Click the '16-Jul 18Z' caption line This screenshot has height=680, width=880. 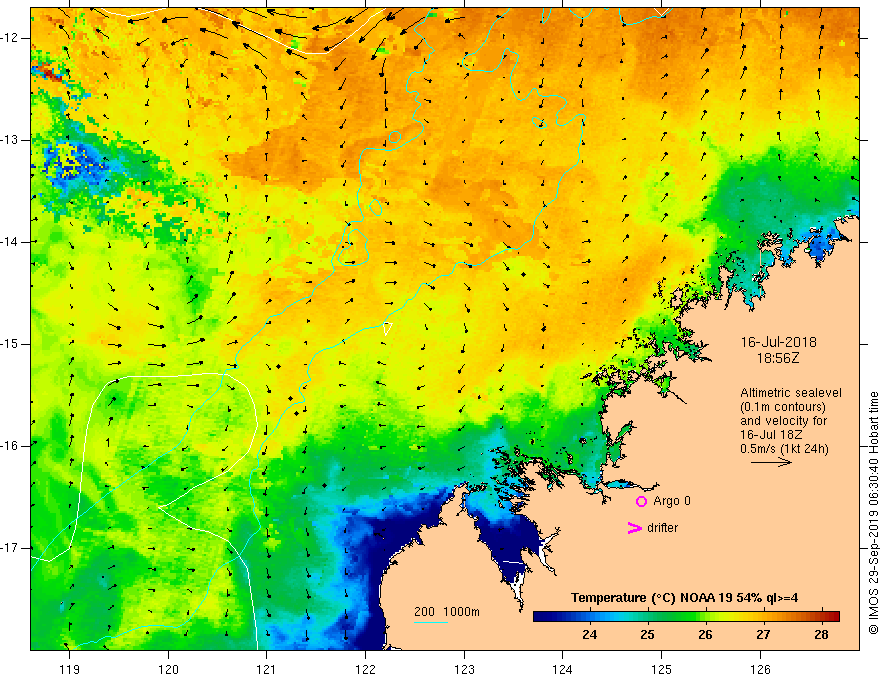pyautogui.click(x=771, y=435)
